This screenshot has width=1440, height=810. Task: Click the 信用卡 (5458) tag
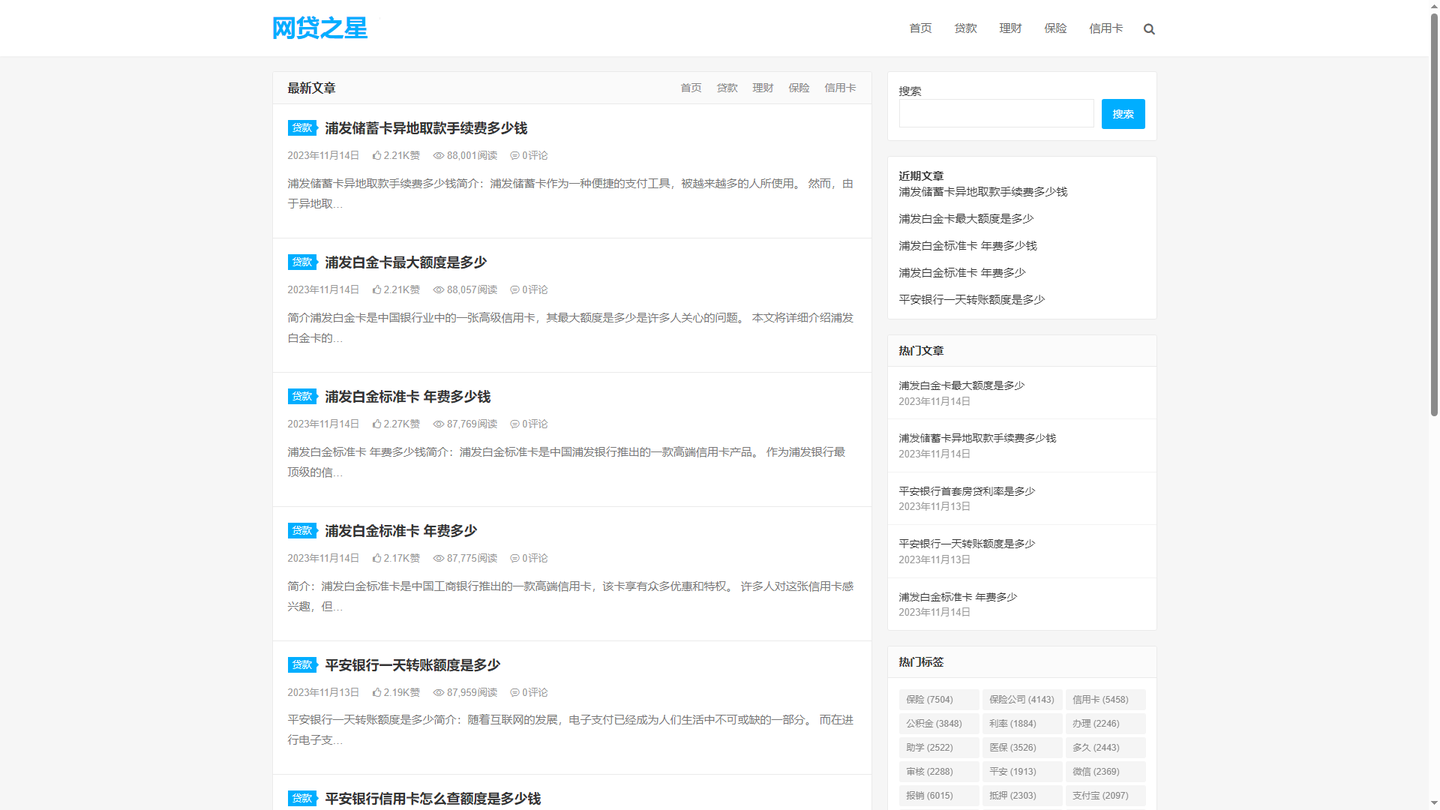(x=1105, y=700)
